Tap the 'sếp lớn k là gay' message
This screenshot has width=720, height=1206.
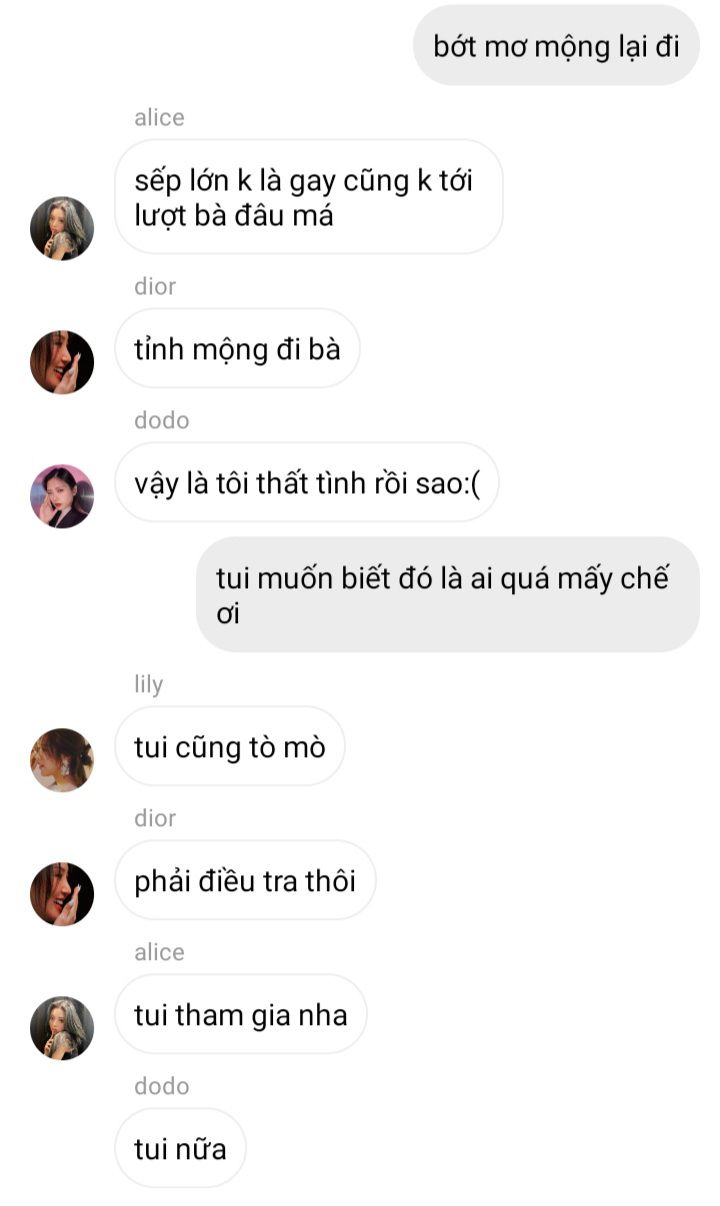pyautogui.click(x=308, y=196)
